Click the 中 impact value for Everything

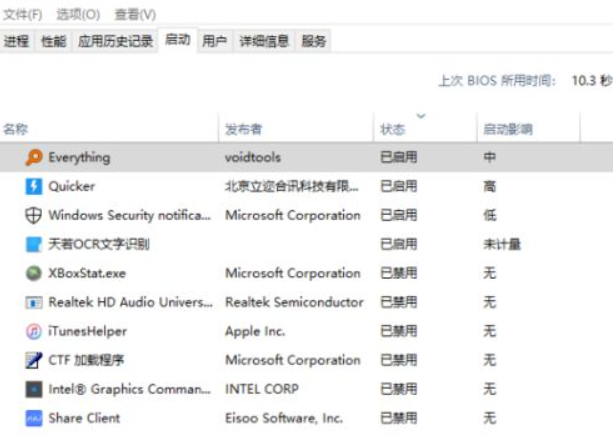pos(490,158)
